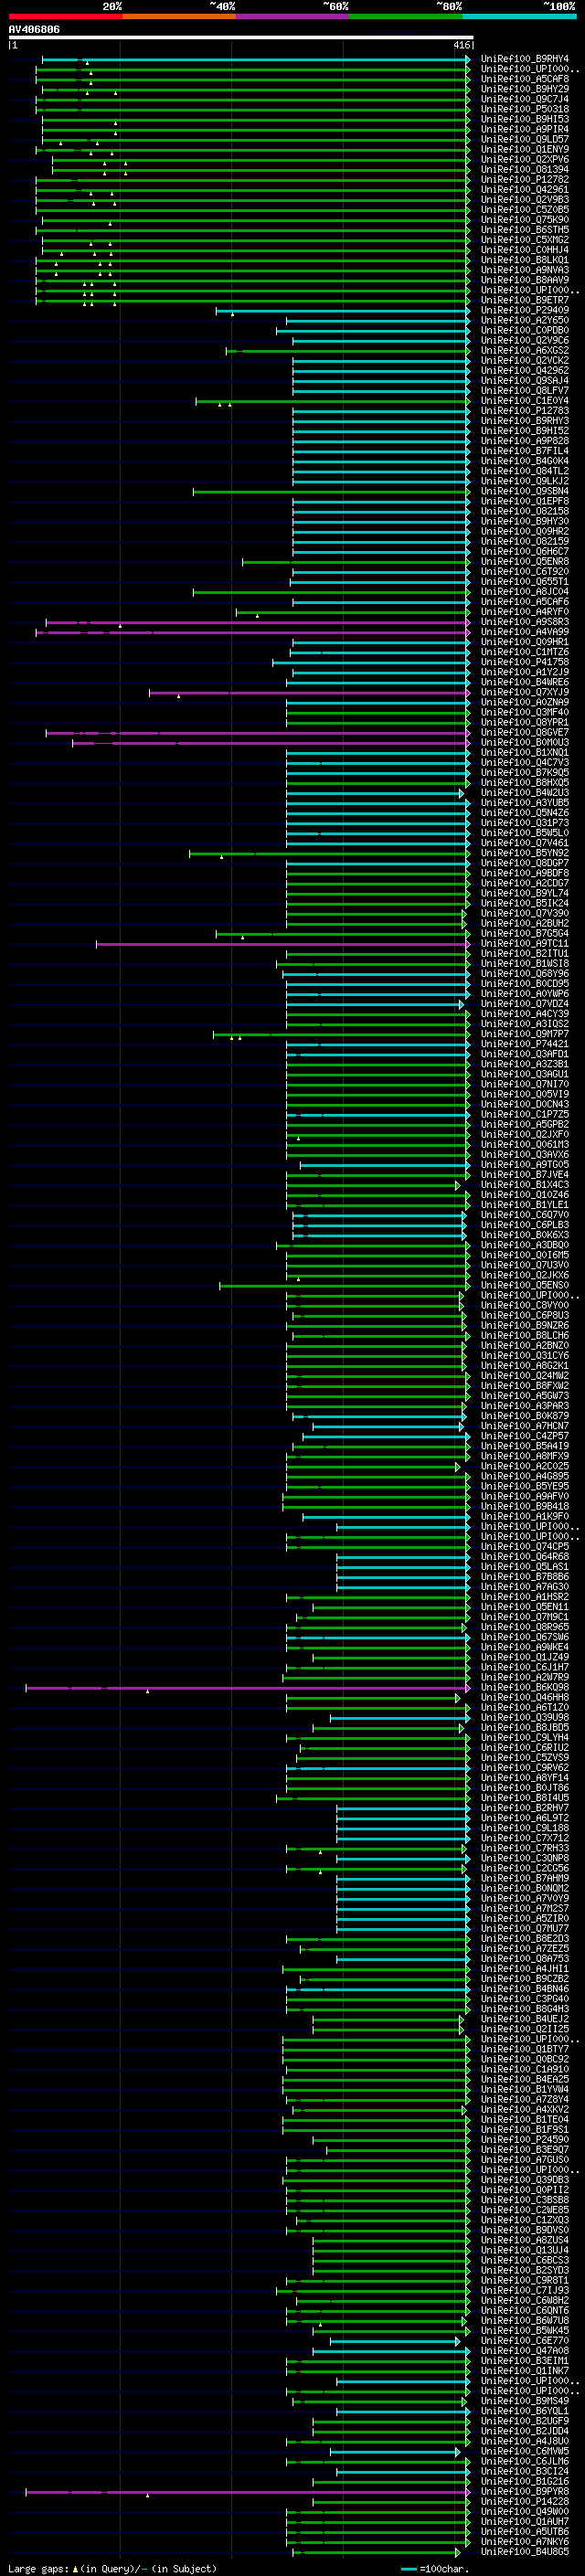Click the white query sequence bar

click(240, 38)
